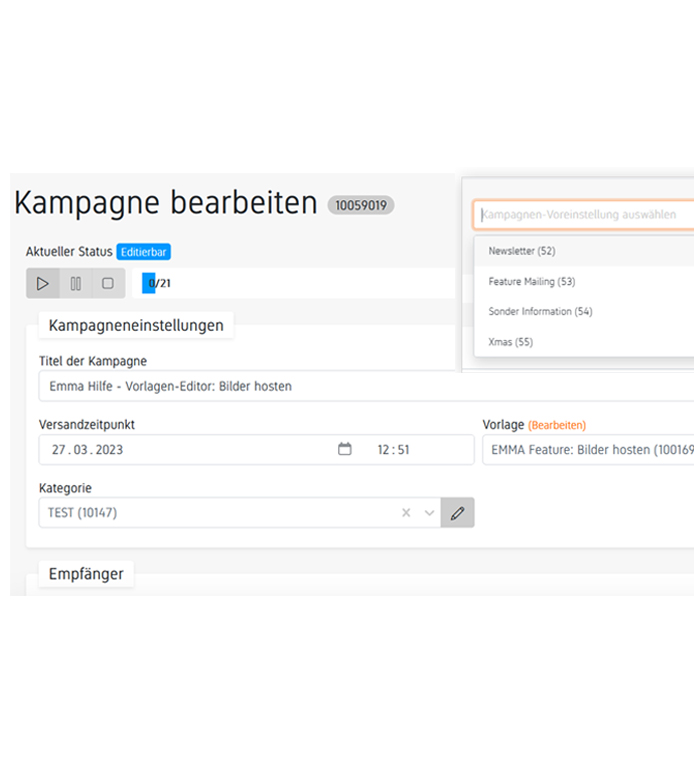
Task: Click the campaign ID badge 10059019
Action: 361,205
